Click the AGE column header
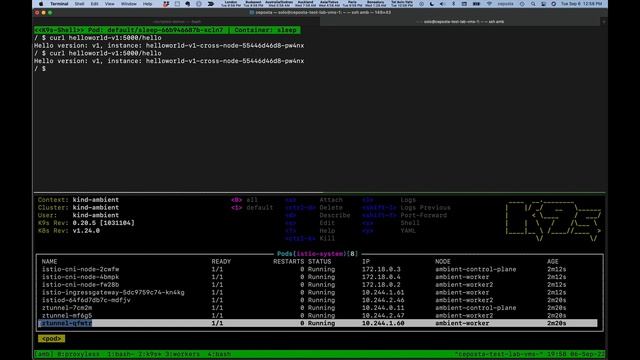The height and width of the screenshot is (360, 640). (553, 261)
